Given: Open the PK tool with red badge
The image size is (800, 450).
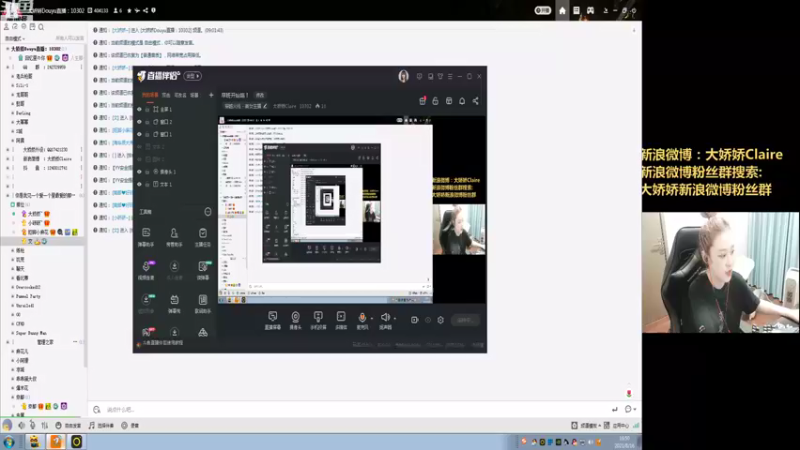Looking at the screenshot, I should click(x=147, y=332).
